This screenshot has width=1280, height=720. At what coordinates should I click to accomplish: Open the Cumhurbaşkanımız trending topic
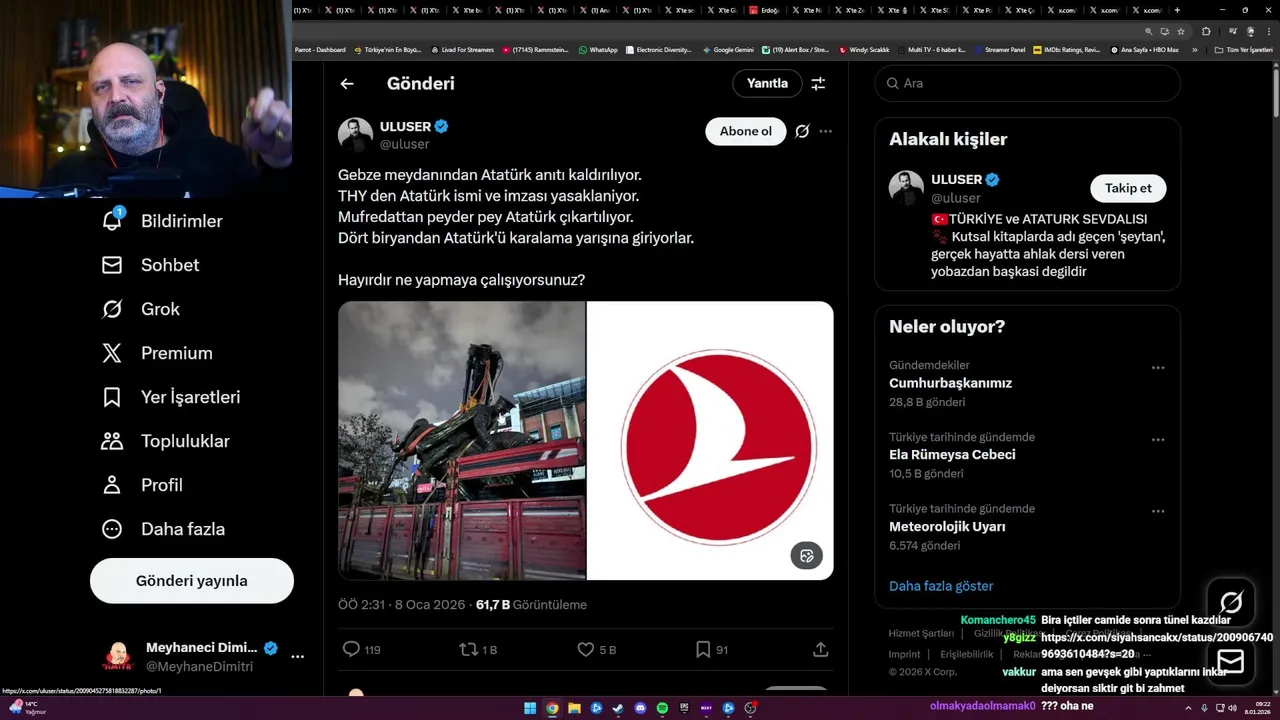tap(950, 383)
